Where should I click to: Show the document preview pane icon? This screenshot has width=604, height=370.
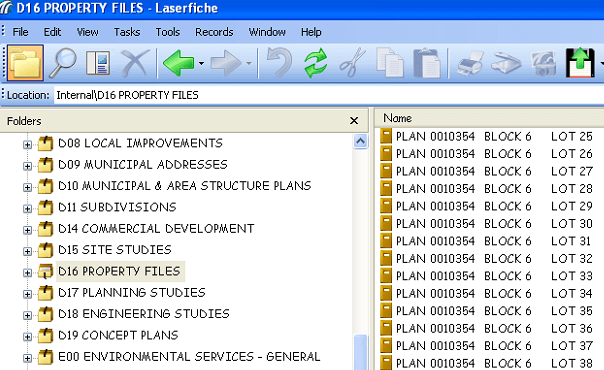pos(98,63)
